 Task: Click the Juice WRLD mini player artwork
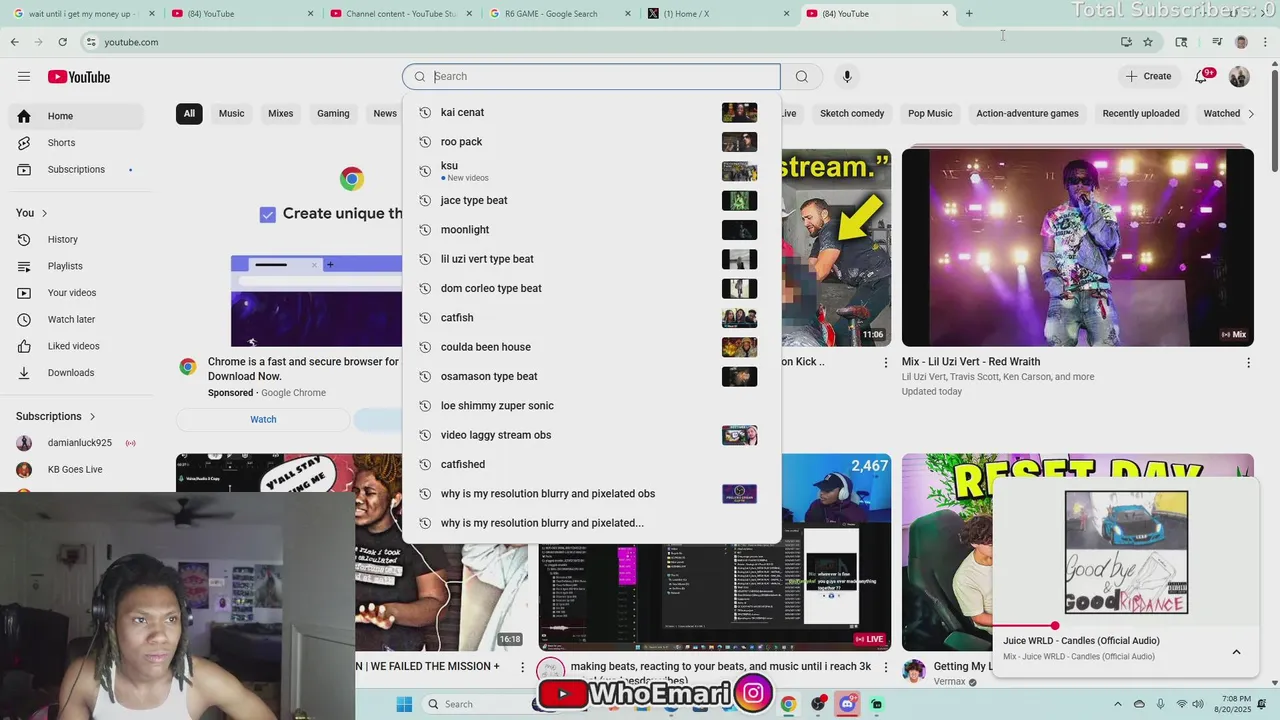(1126, 552)
